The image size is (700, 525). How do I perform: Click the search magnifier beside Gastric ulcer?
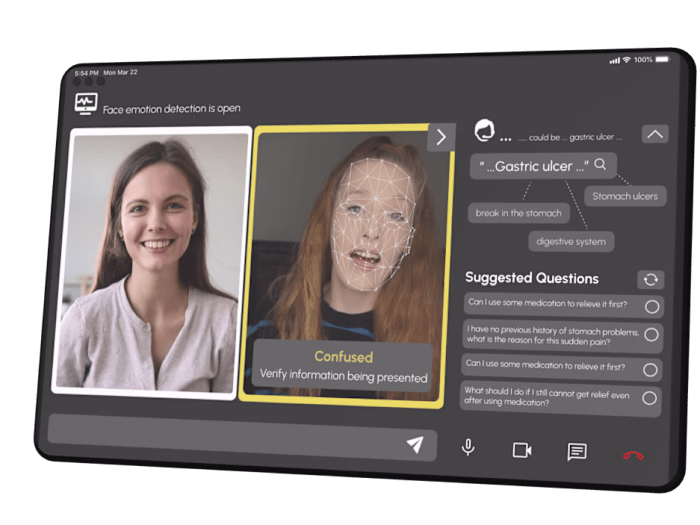(600, 164)
